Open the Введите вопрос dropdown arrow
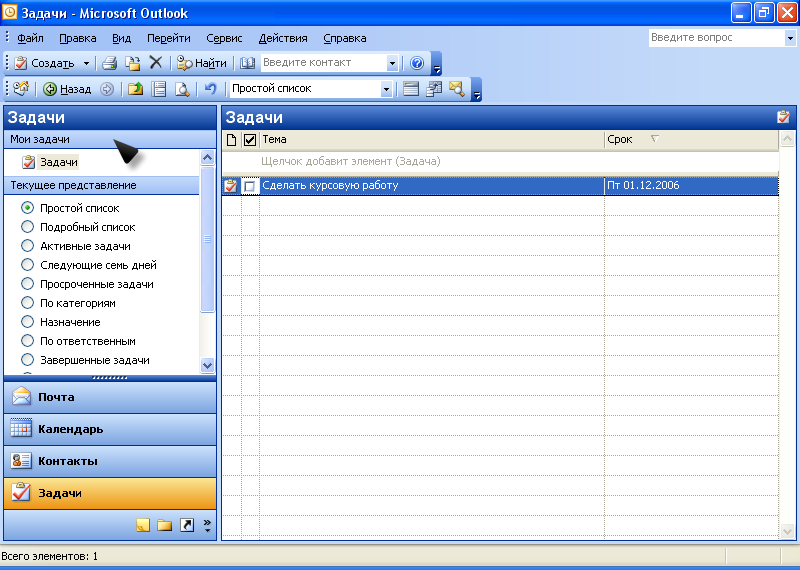This screenshot has height=570, width=800. 790,38
